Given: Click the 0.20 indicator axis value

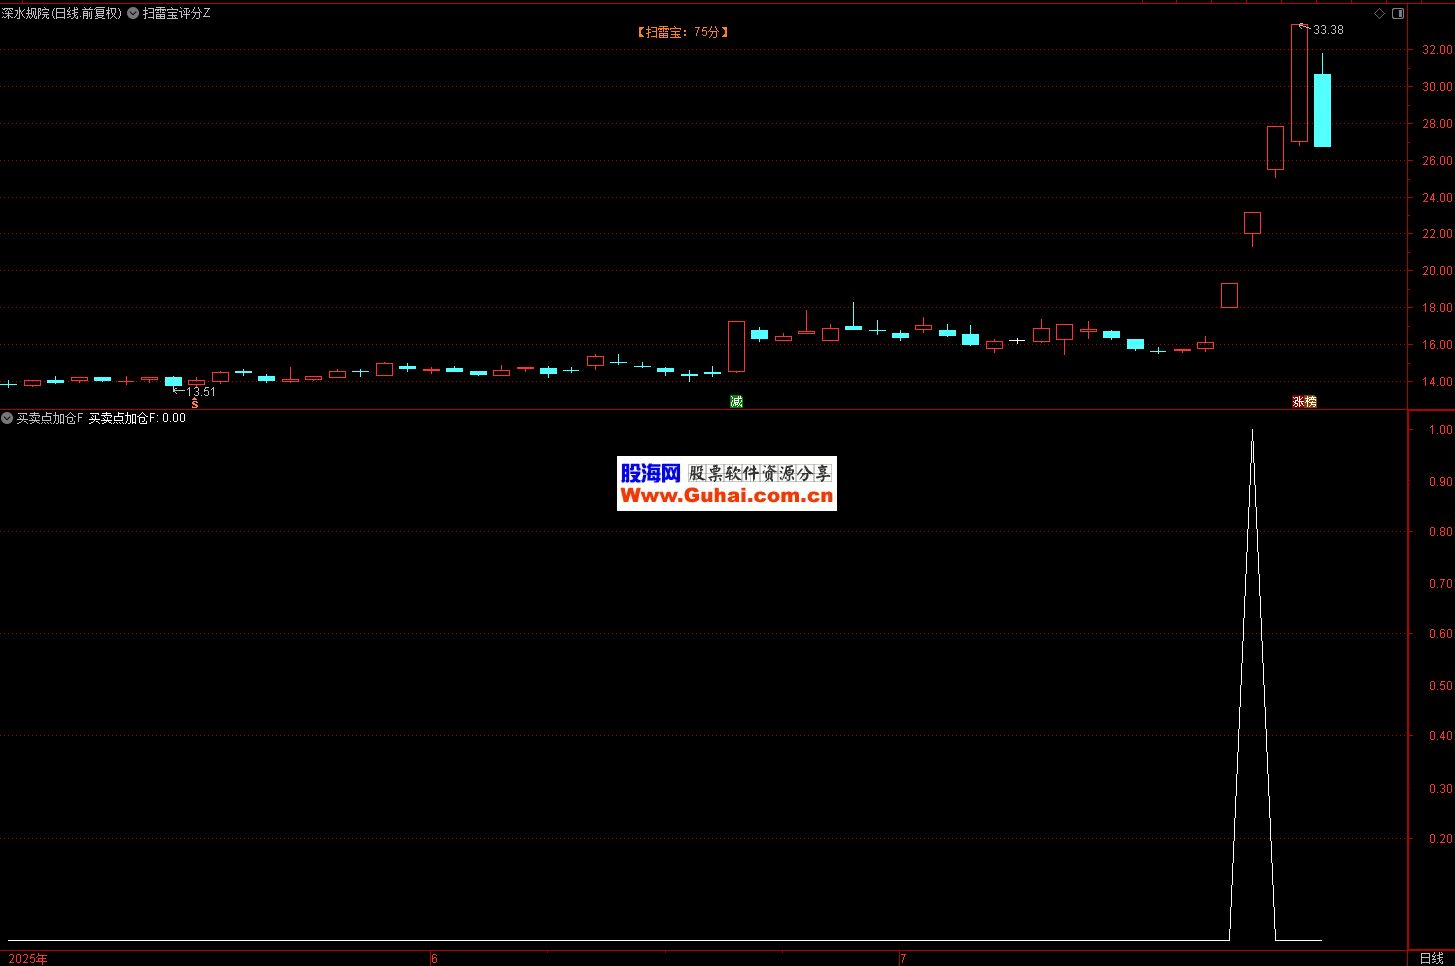Looking at the screenshot, I should (1440, 839).
